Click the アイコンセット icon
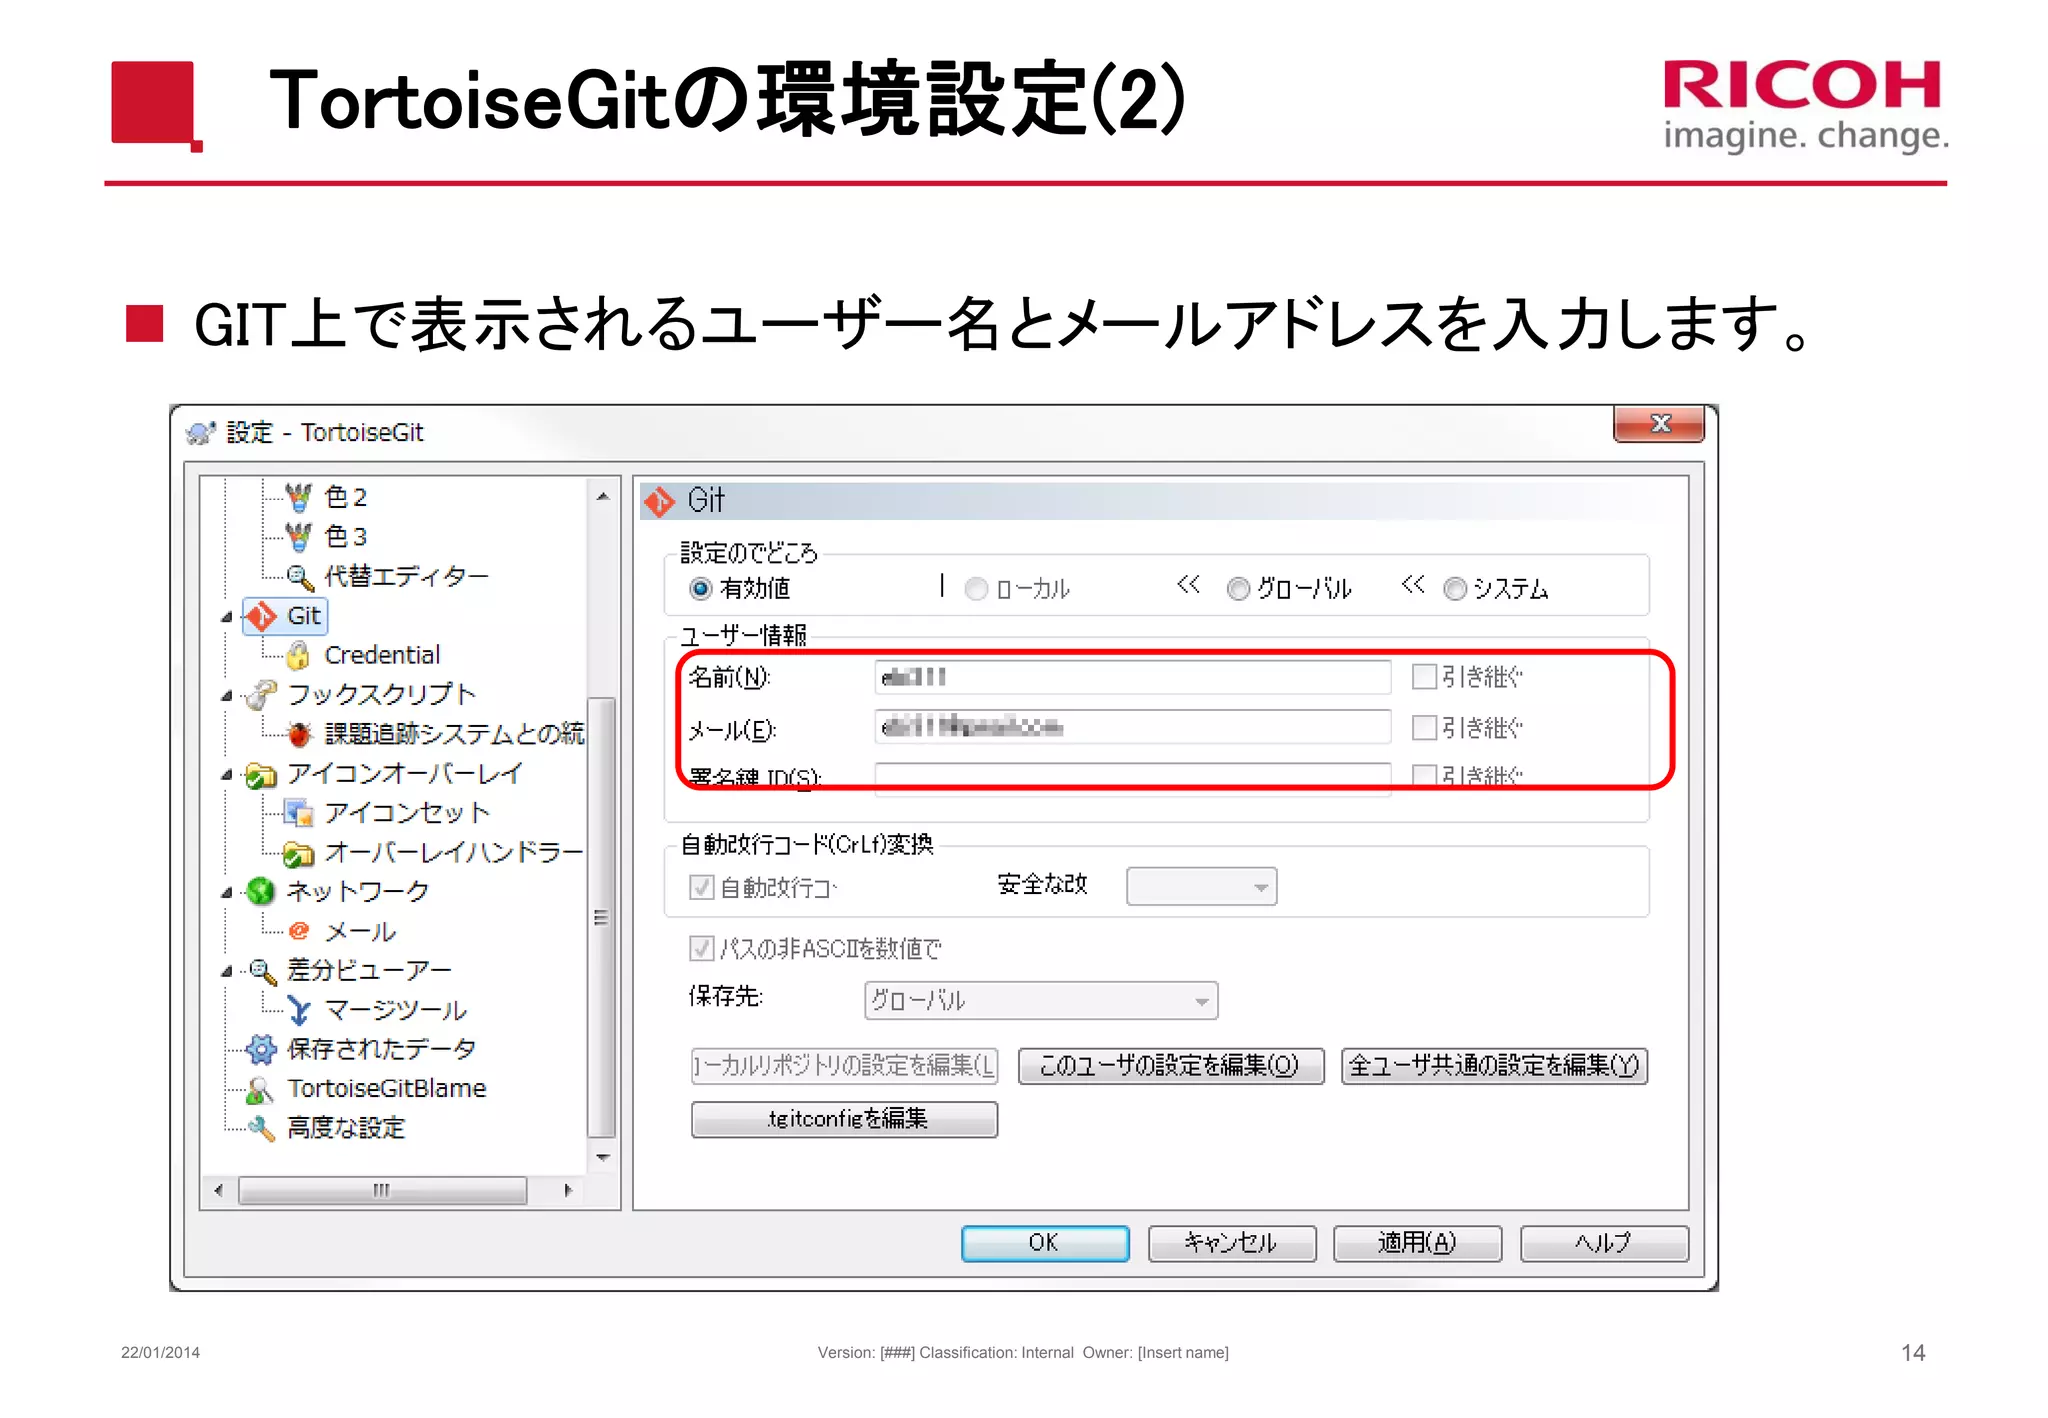The height and width of the screenshot is (1418, 2048). click(x=299, y=813)
